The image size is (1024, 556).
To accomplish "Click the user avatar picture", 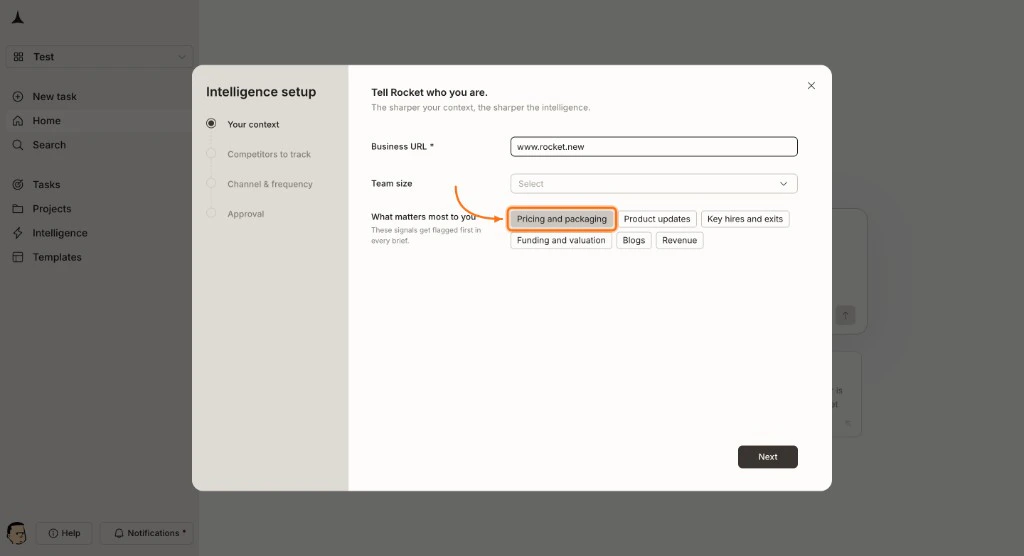I will 16,533.
